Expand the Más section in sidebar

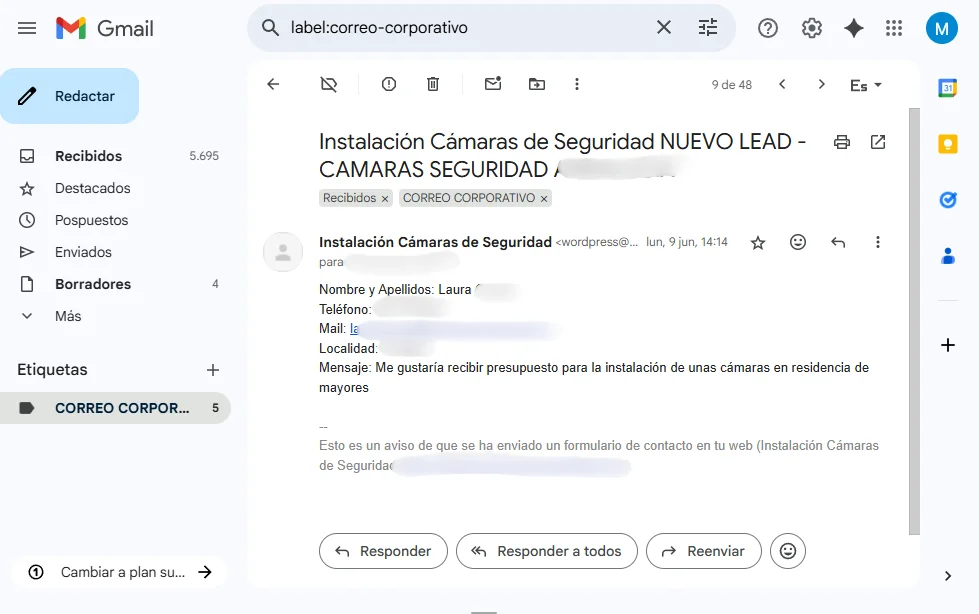click(x=68, y=316)
